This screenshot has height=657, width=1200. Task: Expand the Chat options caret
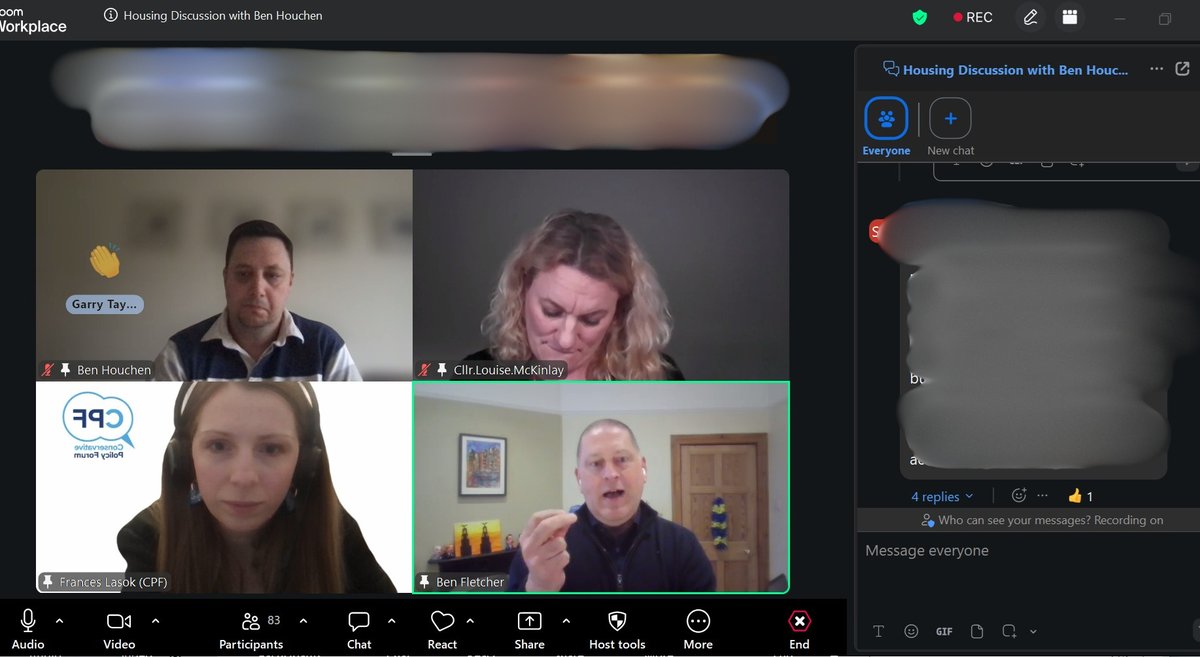click(392, 621)
